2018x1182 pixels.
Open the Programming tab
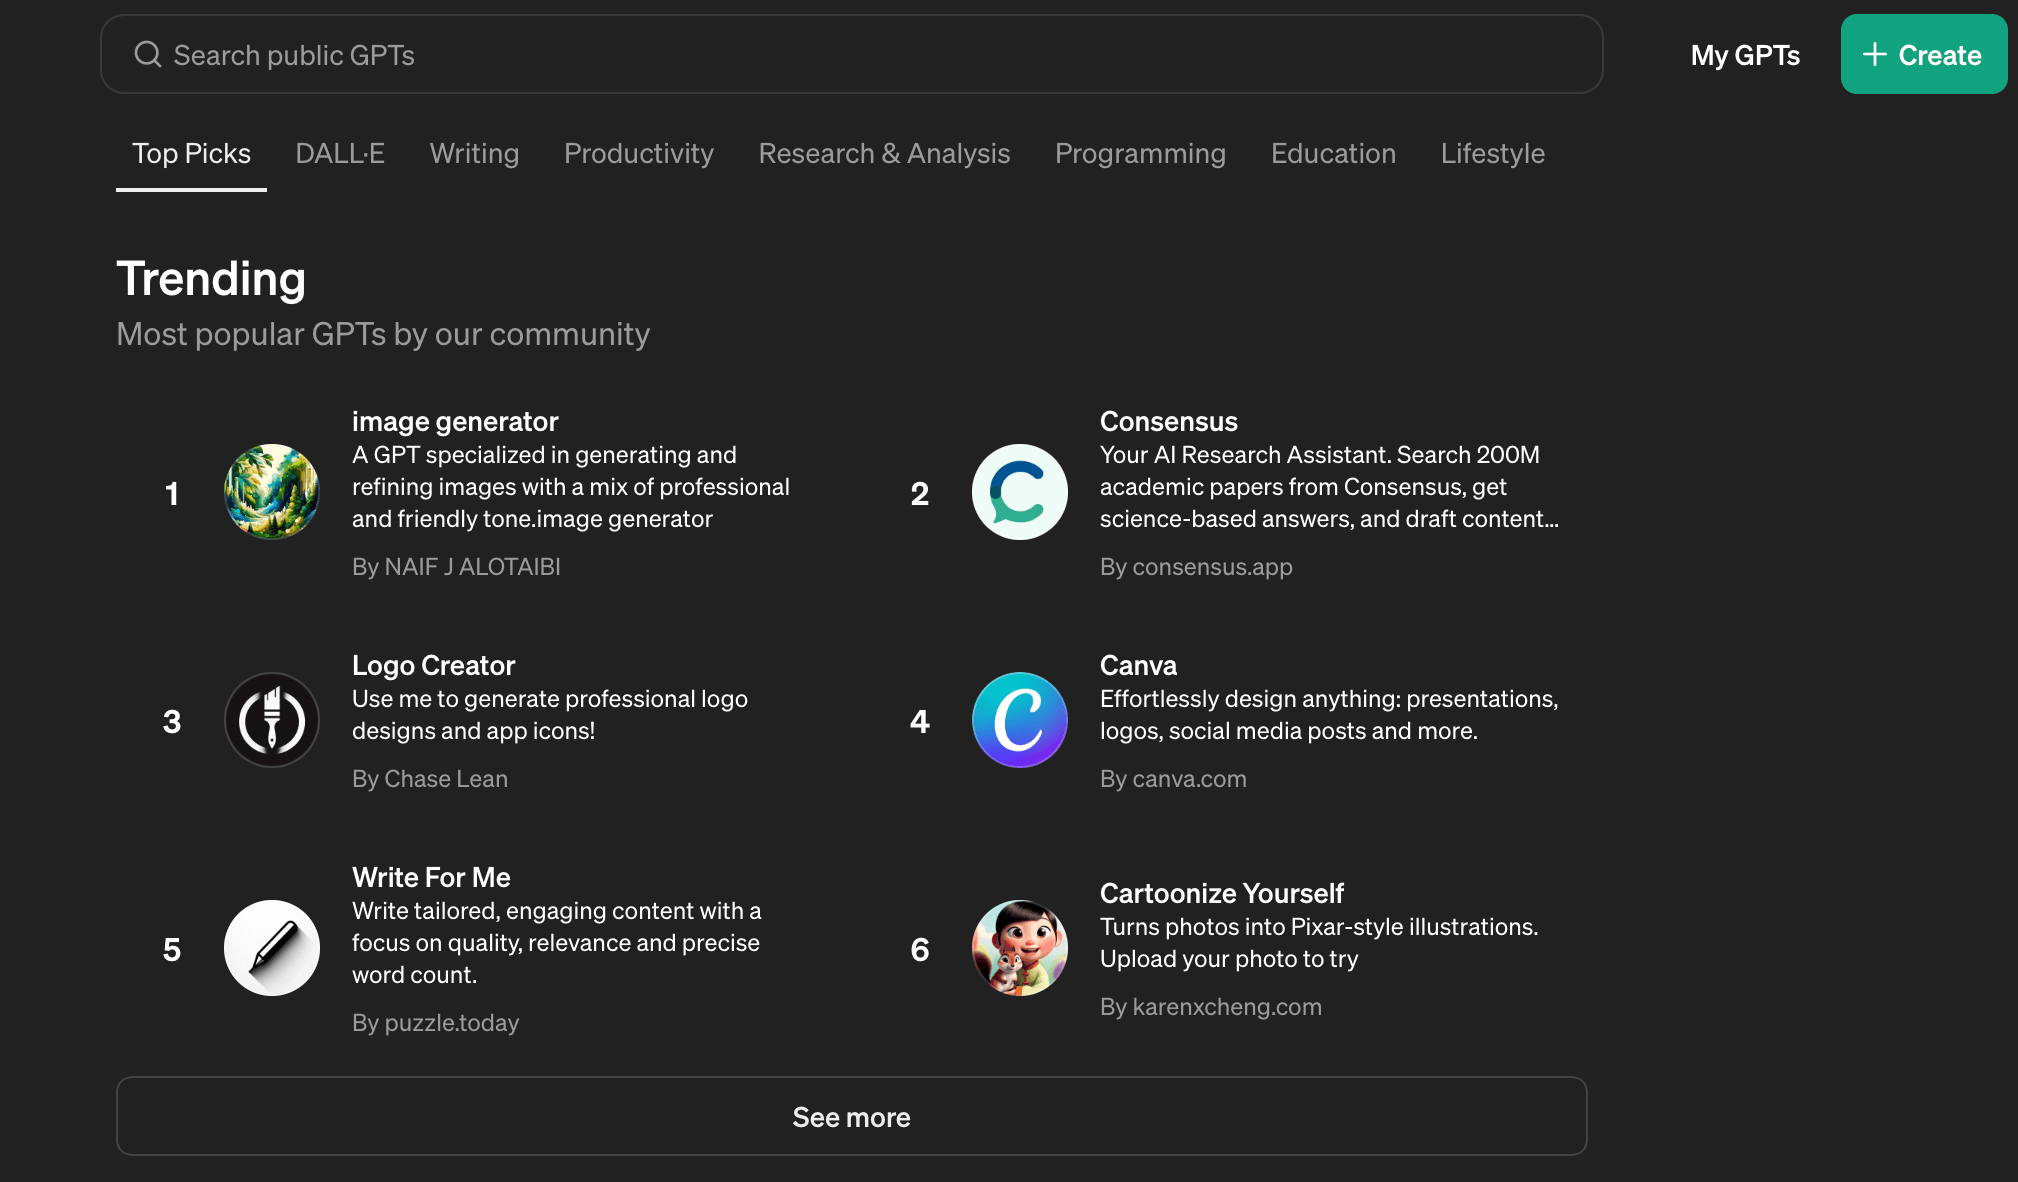[1140, 153]
